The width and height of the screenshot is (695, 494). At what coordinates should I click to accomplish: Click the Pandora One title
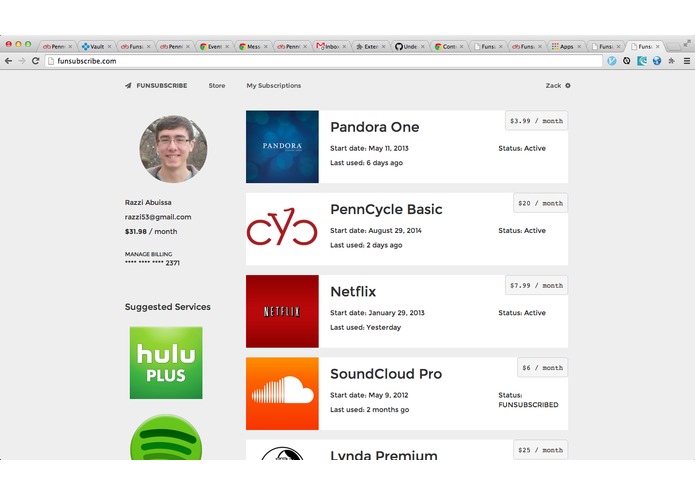coord(375,127)
